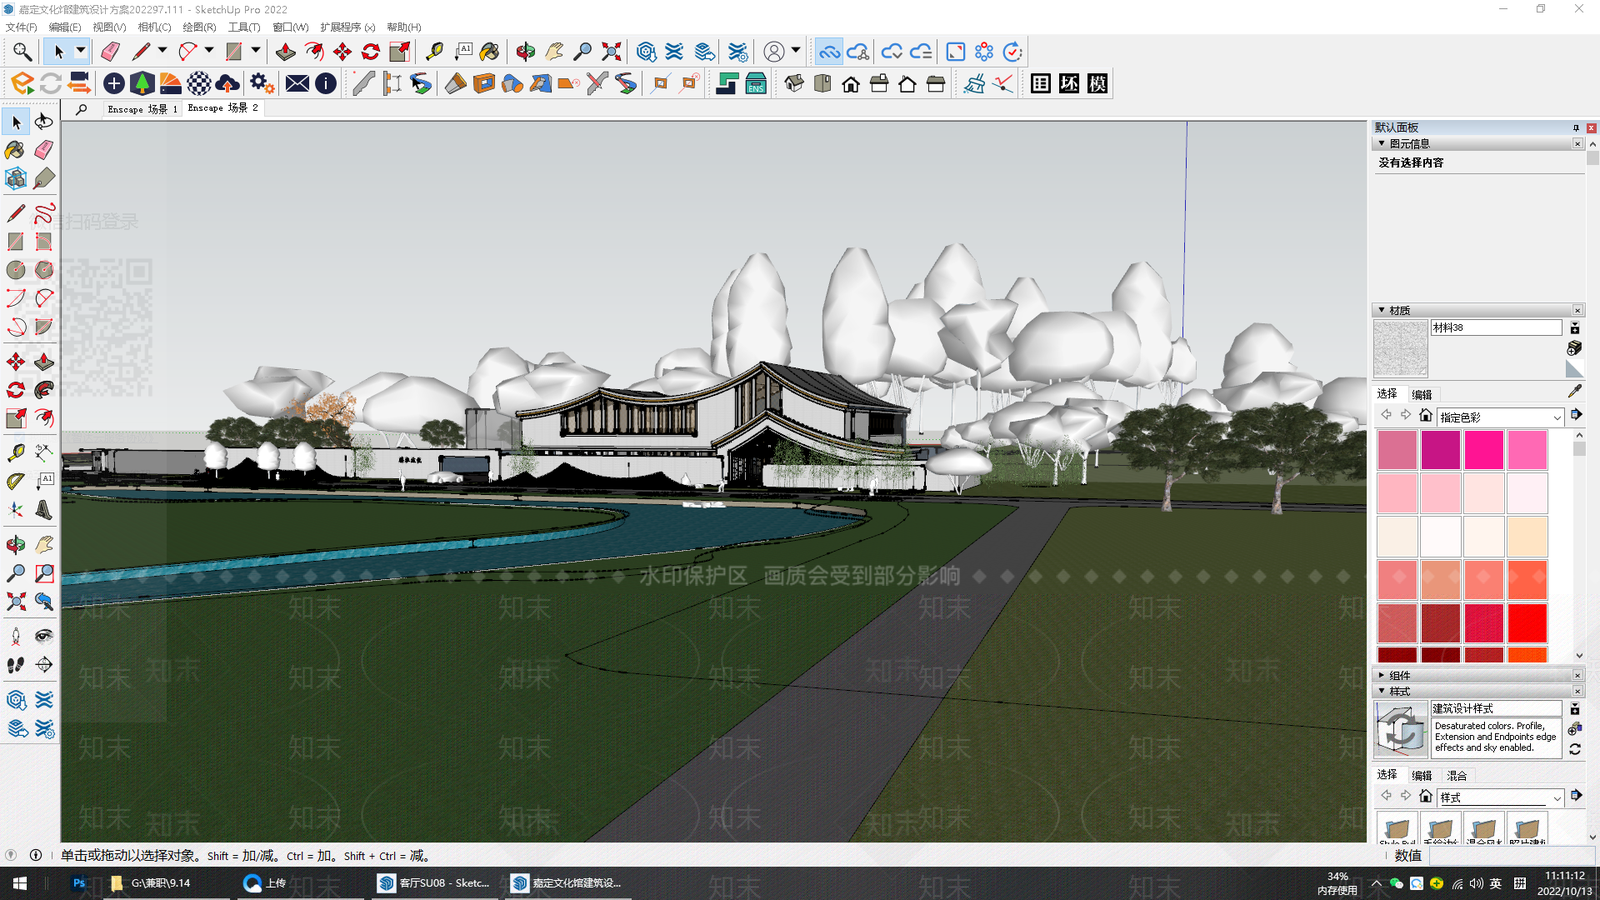
Task: Click the update style refresh icon
Action: [x=1575, y=749]
